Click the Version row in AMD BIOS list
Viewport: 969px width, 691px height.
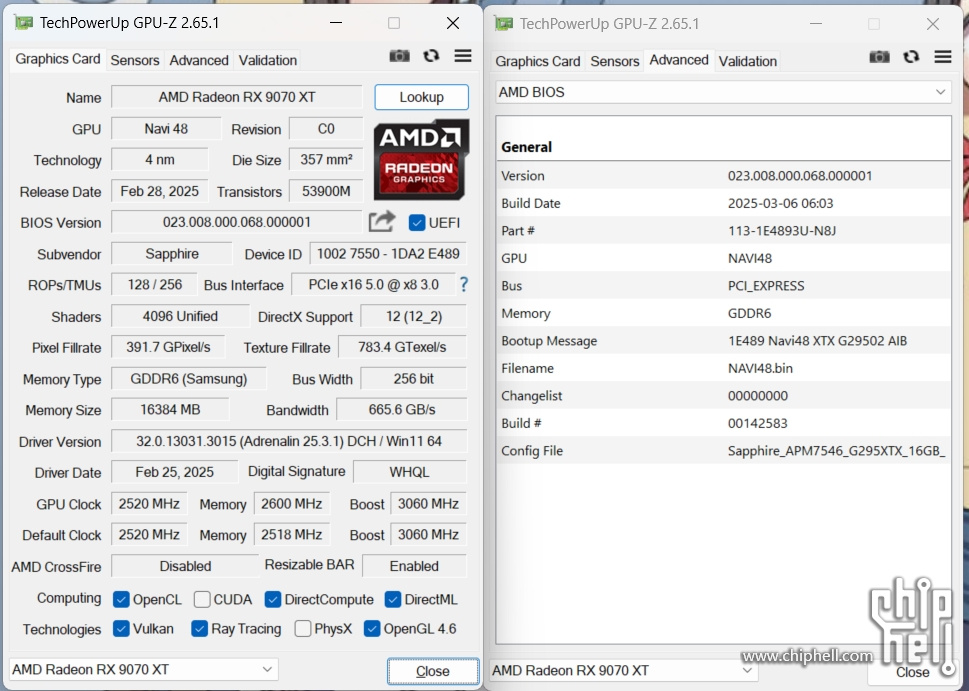[x=723, y=176]
